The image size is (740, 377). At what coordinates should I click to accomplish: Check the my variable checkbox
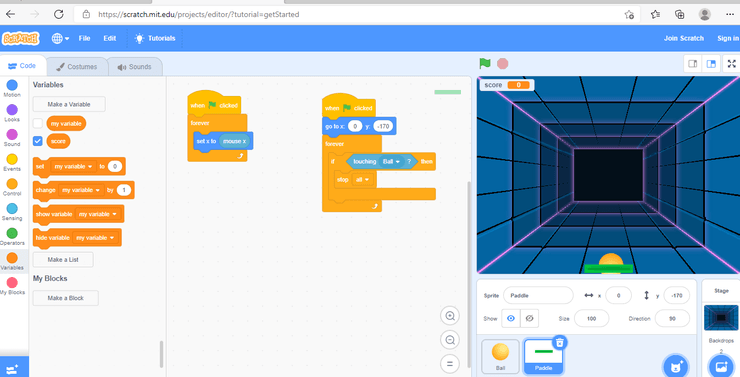pos(38,124)
